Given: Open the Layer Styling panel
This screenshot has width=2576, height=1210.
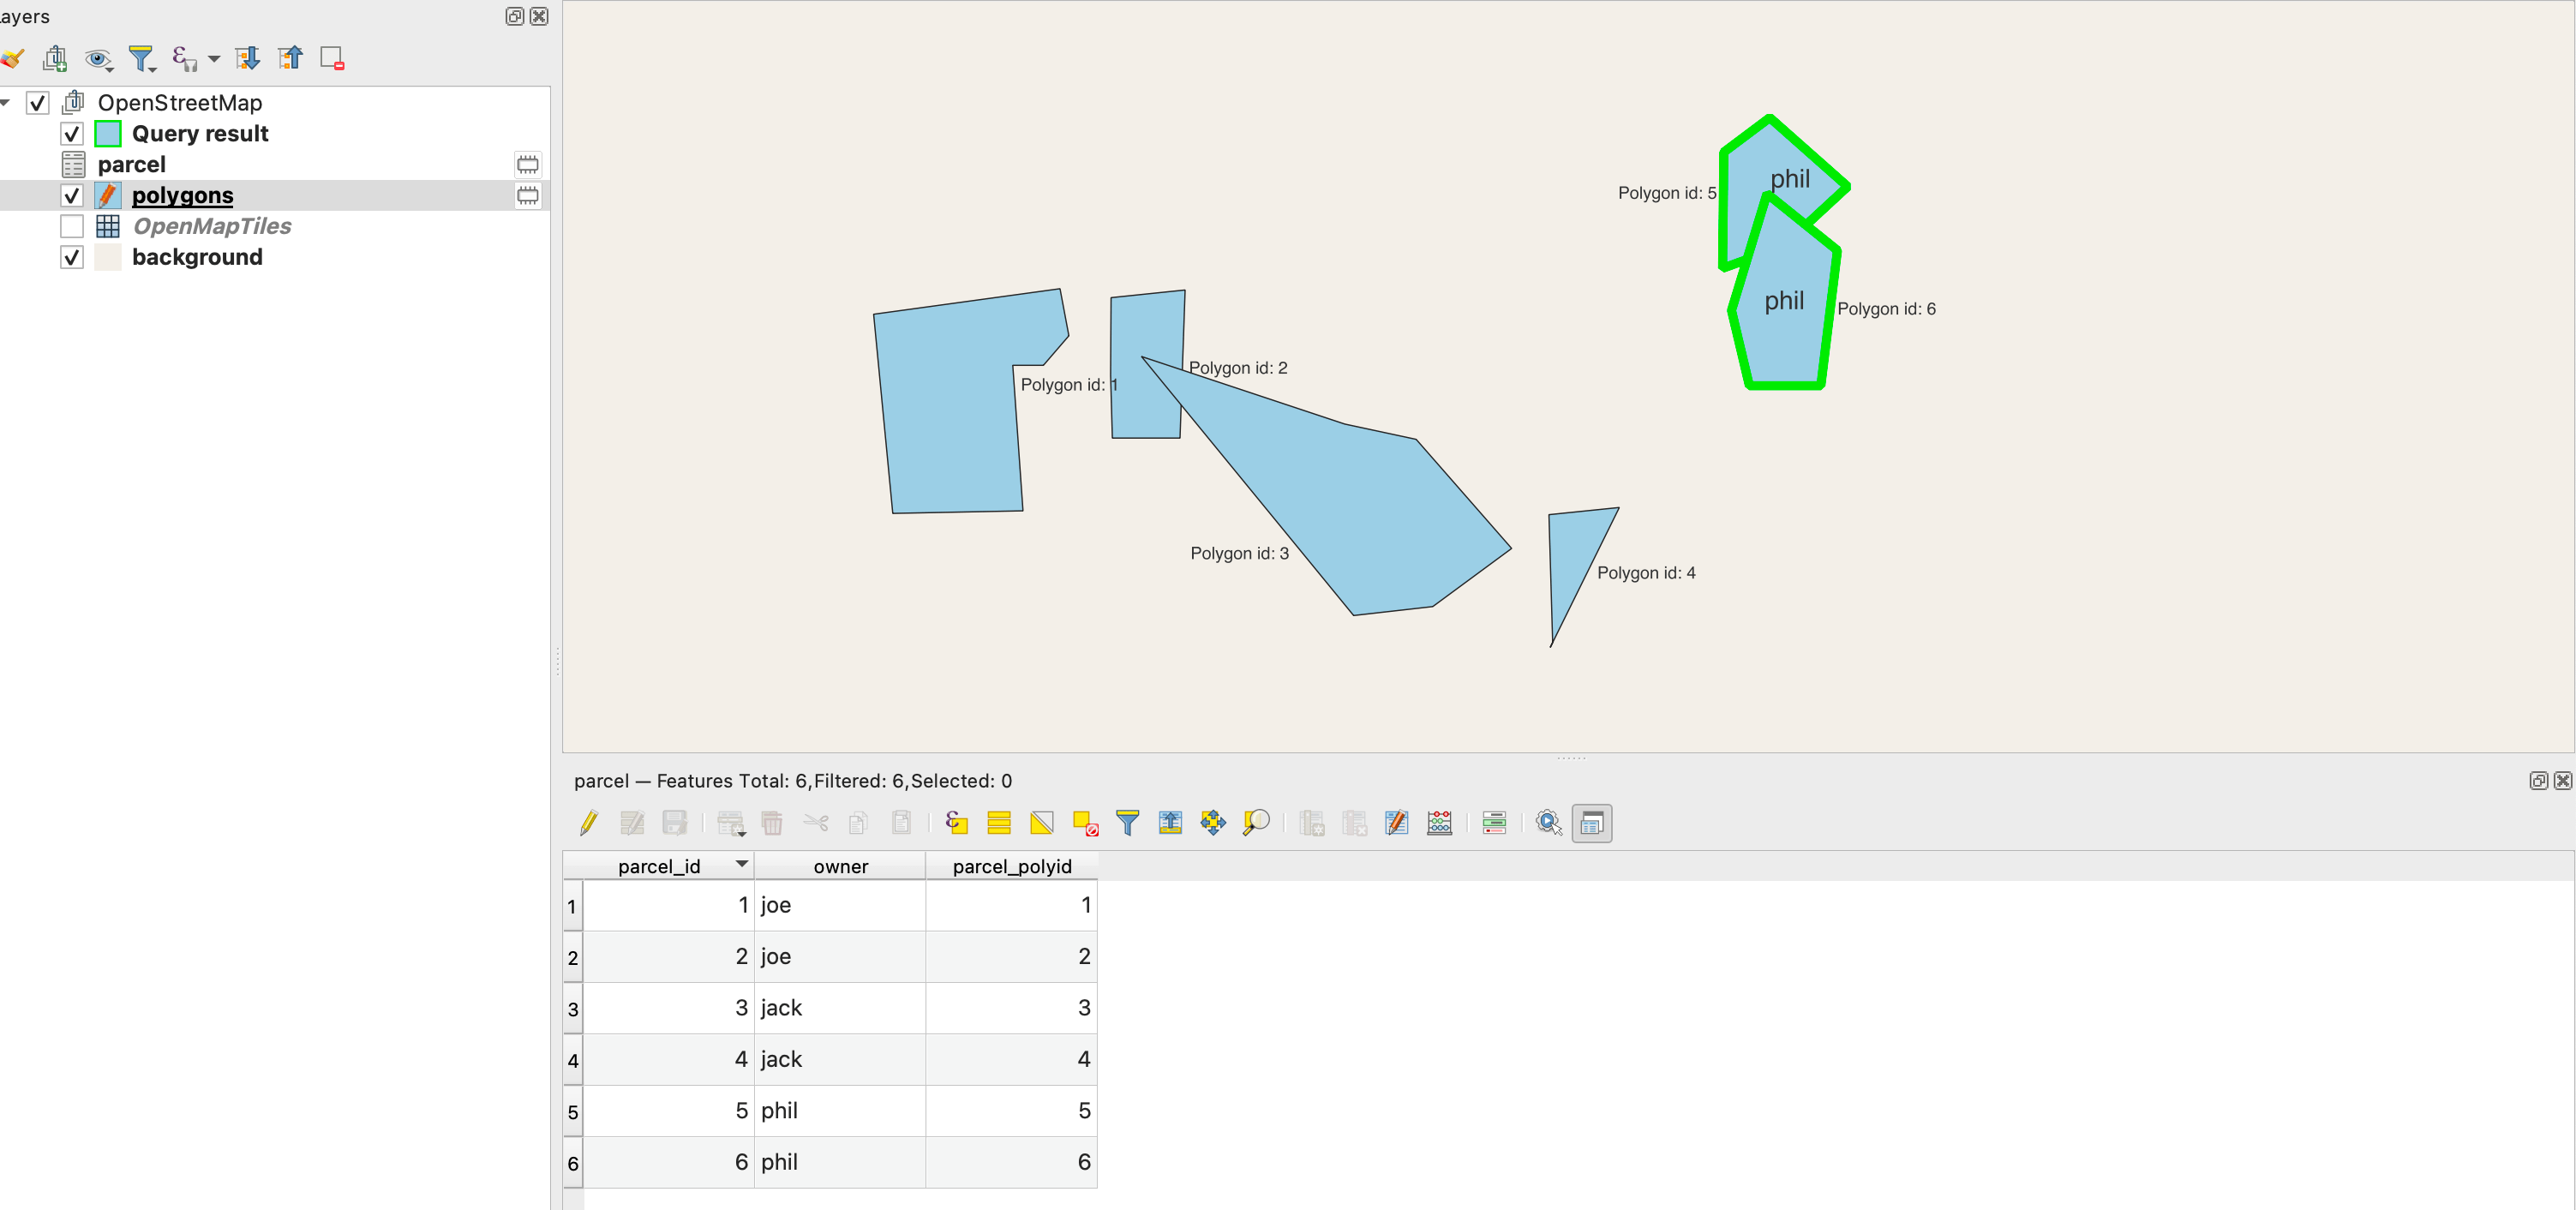Looking at the screenshot, I should pos(14,58).
